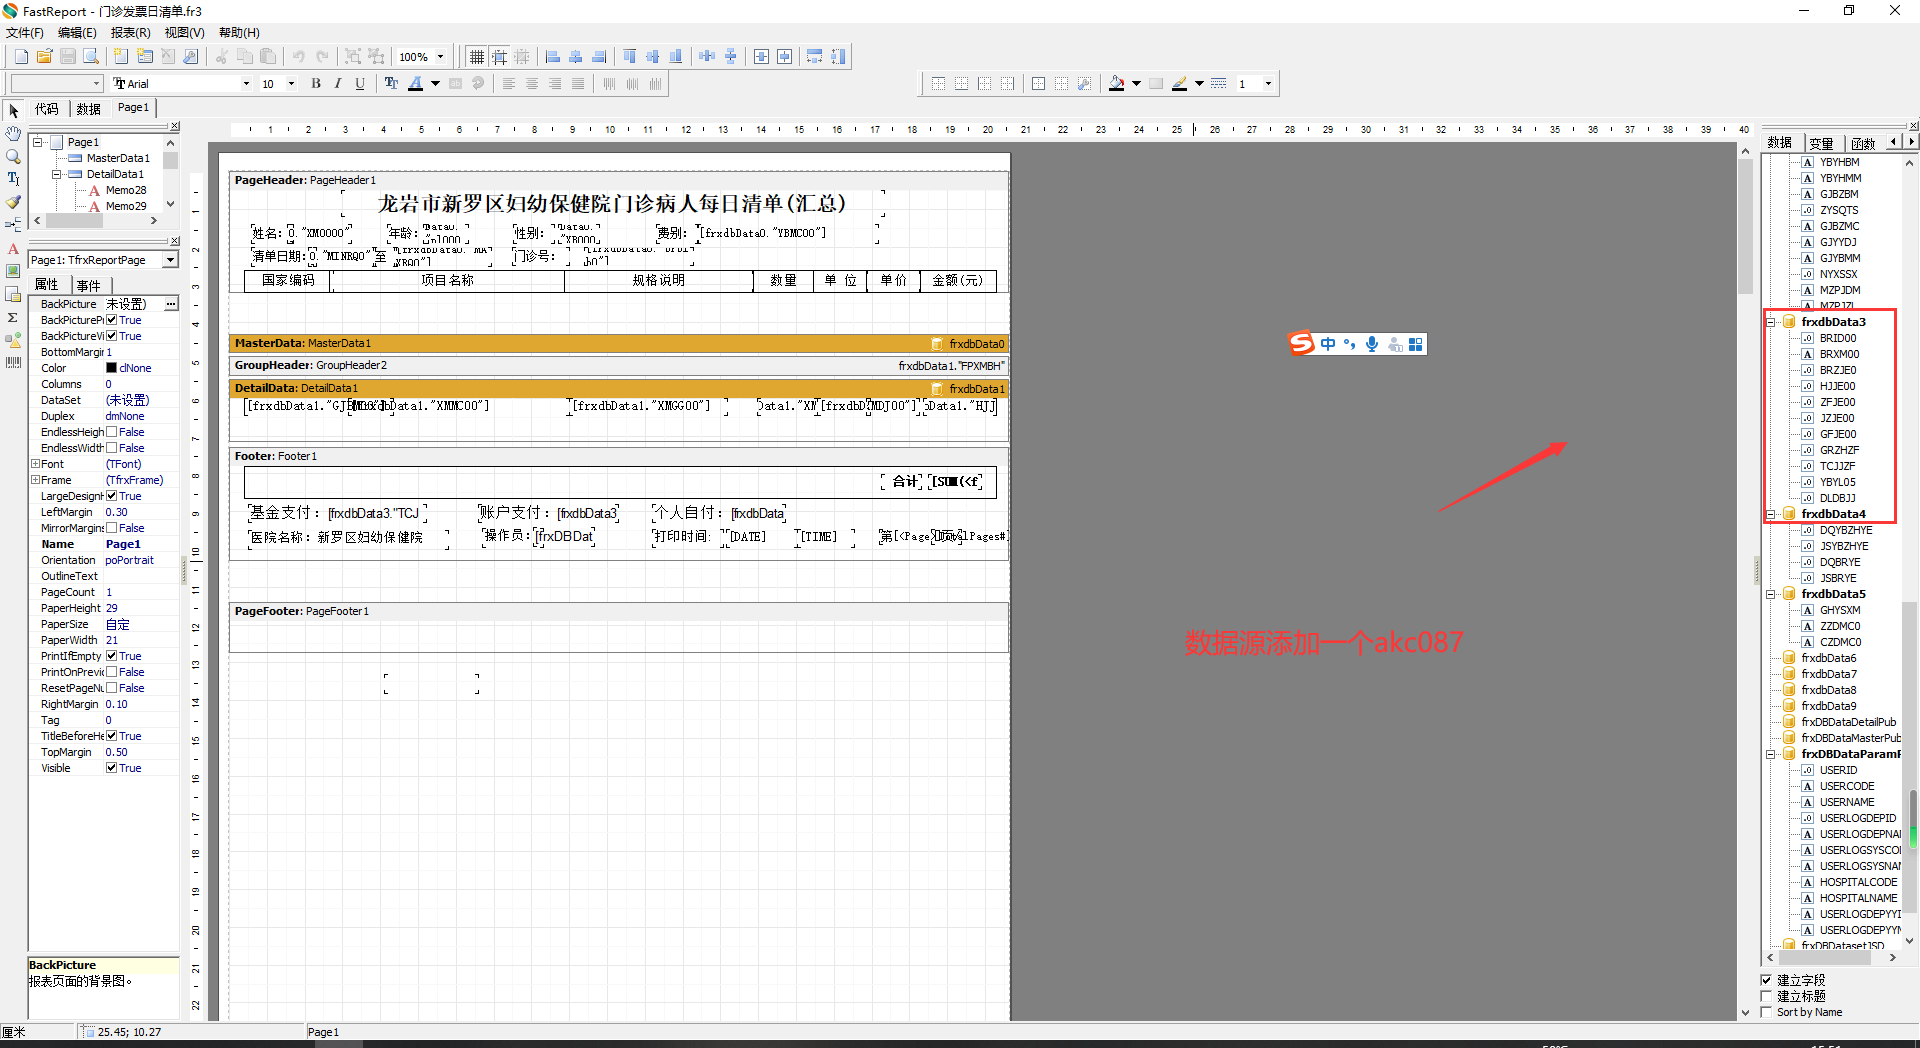Open the 报表(R) menu
The image size is (1920, 1048).
pyautogui.click(x=130, y=33)
